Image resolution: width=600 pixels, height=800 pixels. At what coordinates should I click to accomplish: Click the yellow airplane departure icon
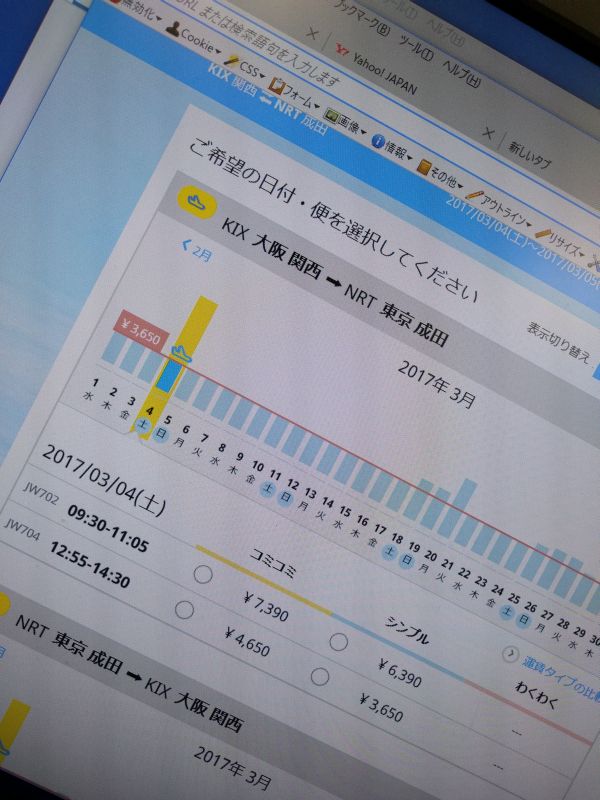(196, 203)
